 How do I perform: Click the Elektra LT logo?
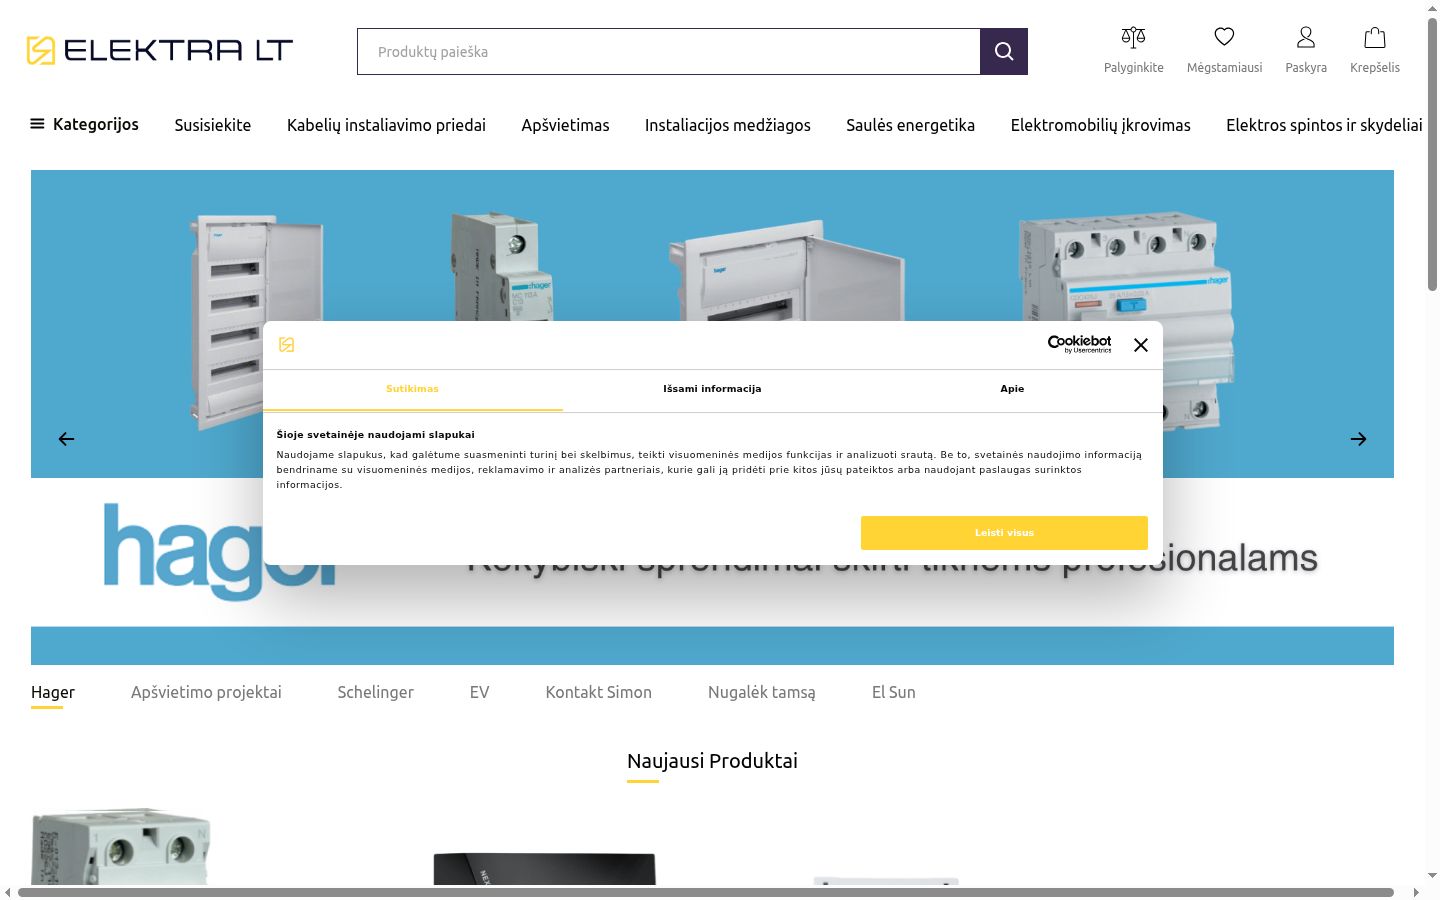pyautogui.click(x=160, y=50)
